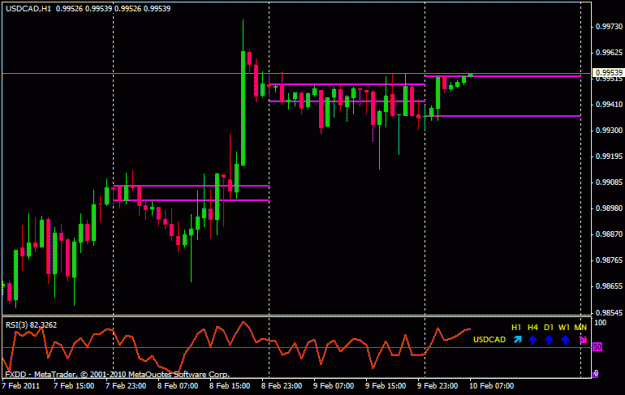Click the 0.98545 price axis label
This screenshot has height=395, width=625.
click(609, 312)
